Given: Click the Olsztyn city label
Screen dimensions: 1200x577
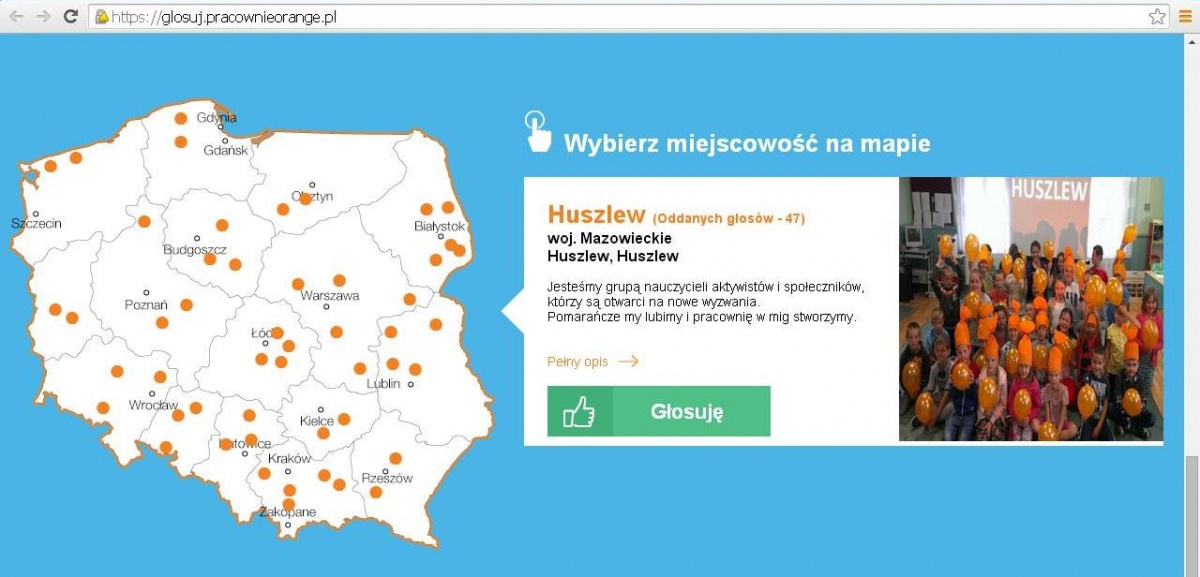Looking at the screenshot, I should click(x=311, y=196).
